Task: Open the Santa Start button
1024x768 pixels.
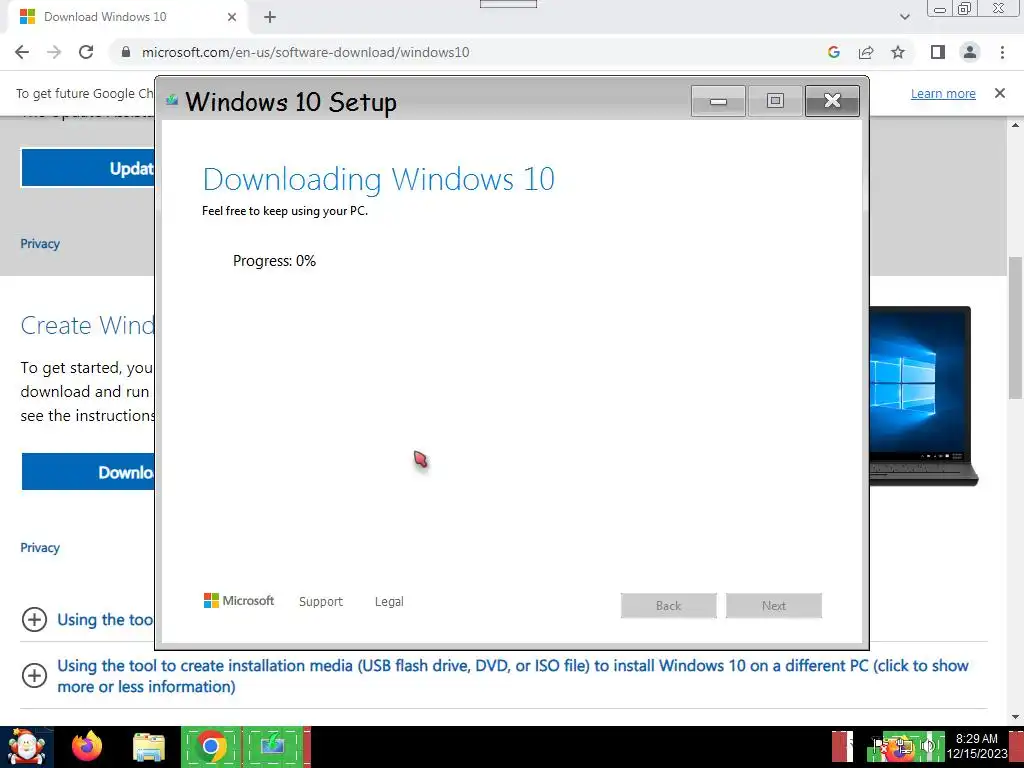Action: 26,746
